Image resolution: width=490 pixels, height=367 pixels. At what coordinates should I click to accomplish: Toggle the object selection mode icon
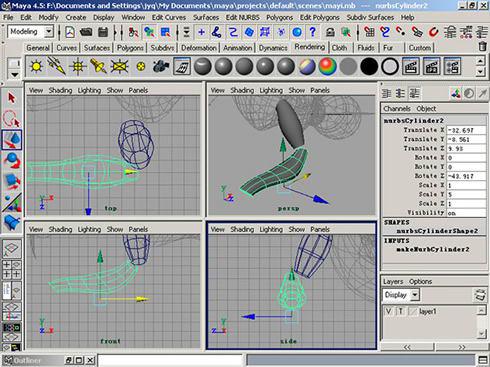pos(149,32)
